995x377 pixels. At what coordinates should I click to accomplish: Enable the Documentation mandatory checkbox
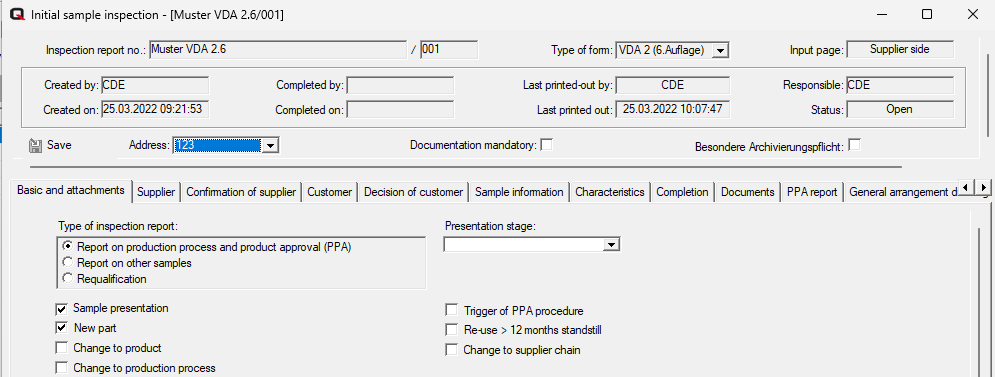click(x=546, y=145)
